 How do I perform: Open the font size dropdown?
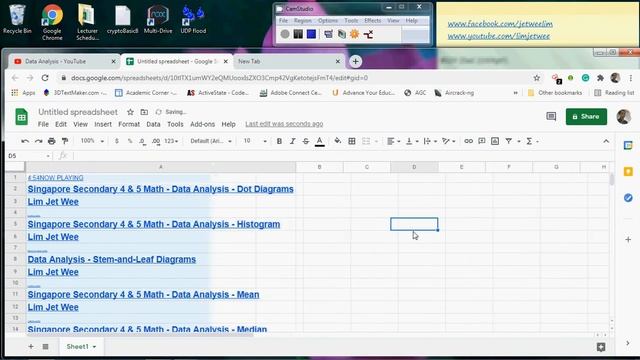[x=255, y=141]
